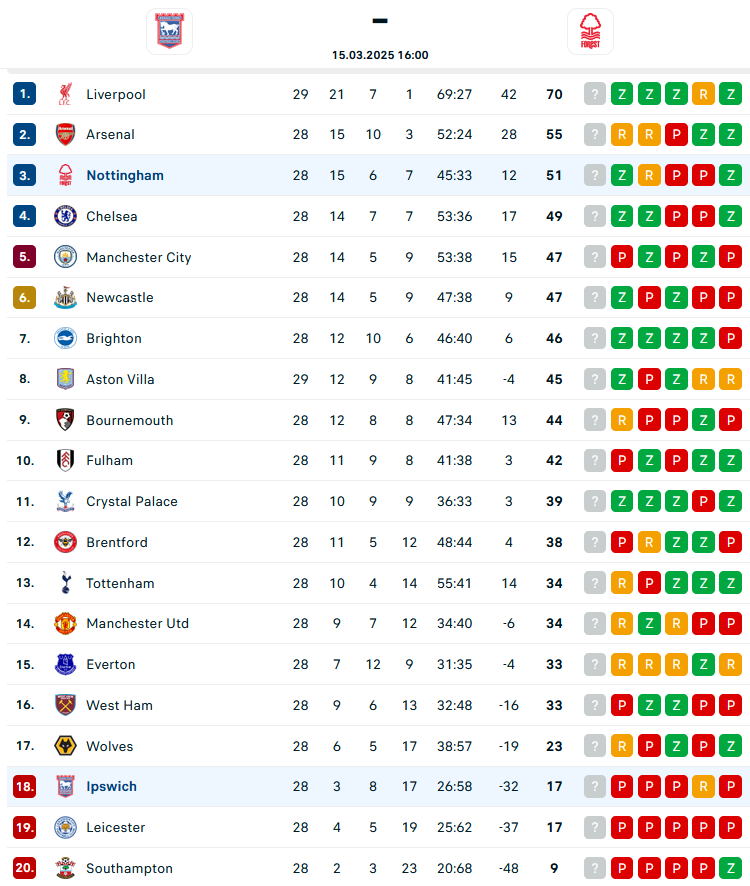Select the Manchester City team name
This screenshot has height=886, width=750.
pyautogui.click(x=138, y=257)
